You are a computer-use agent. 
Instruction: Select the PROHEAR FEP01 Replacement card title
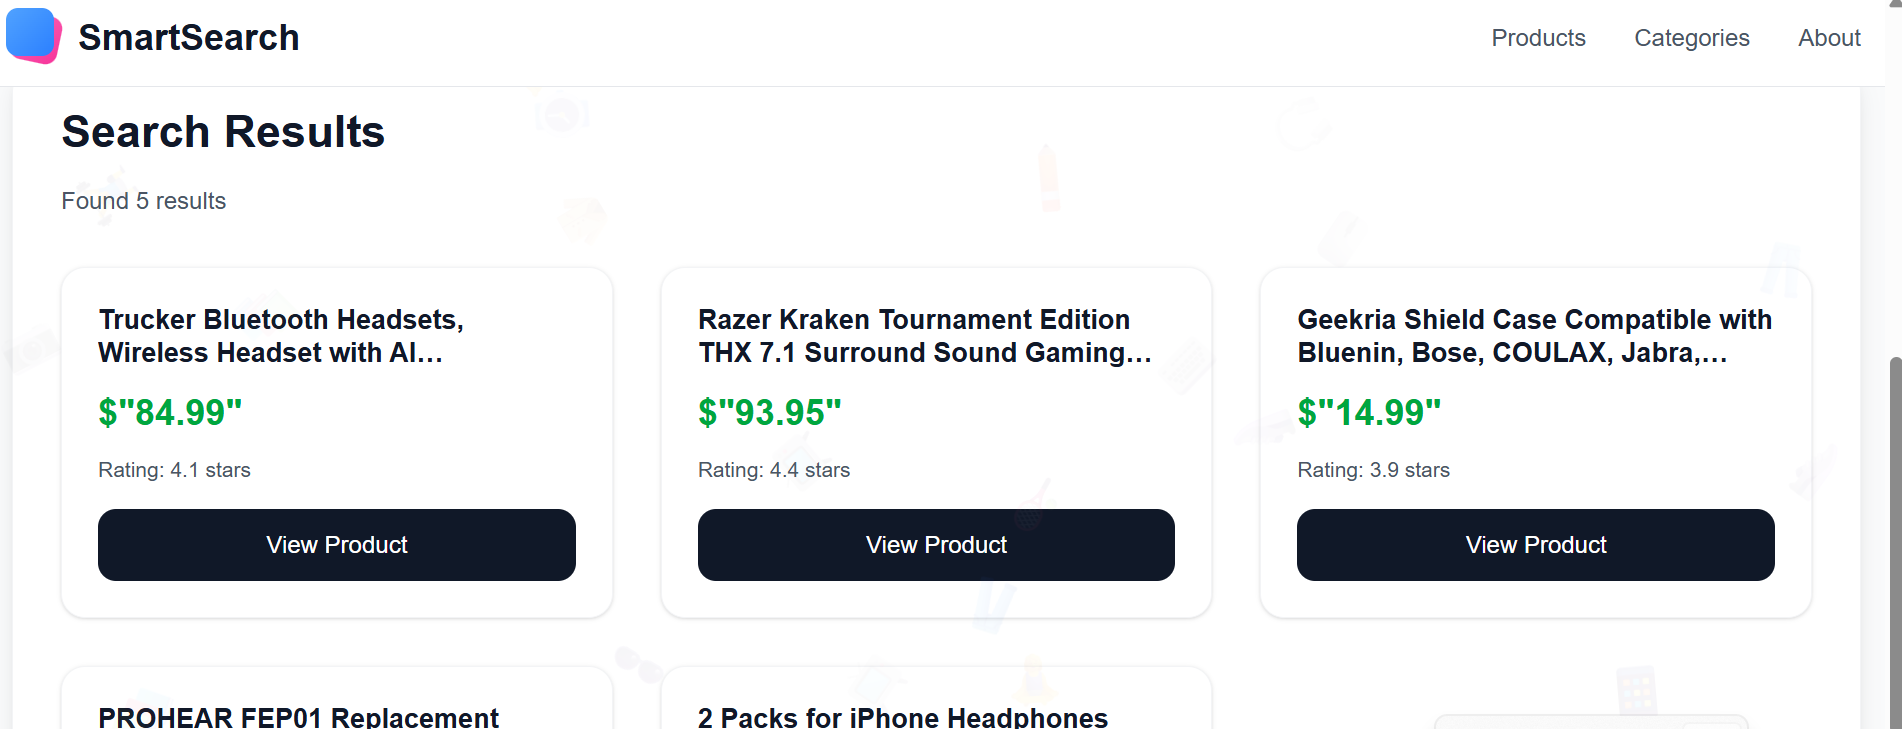(x=298, y=716)
